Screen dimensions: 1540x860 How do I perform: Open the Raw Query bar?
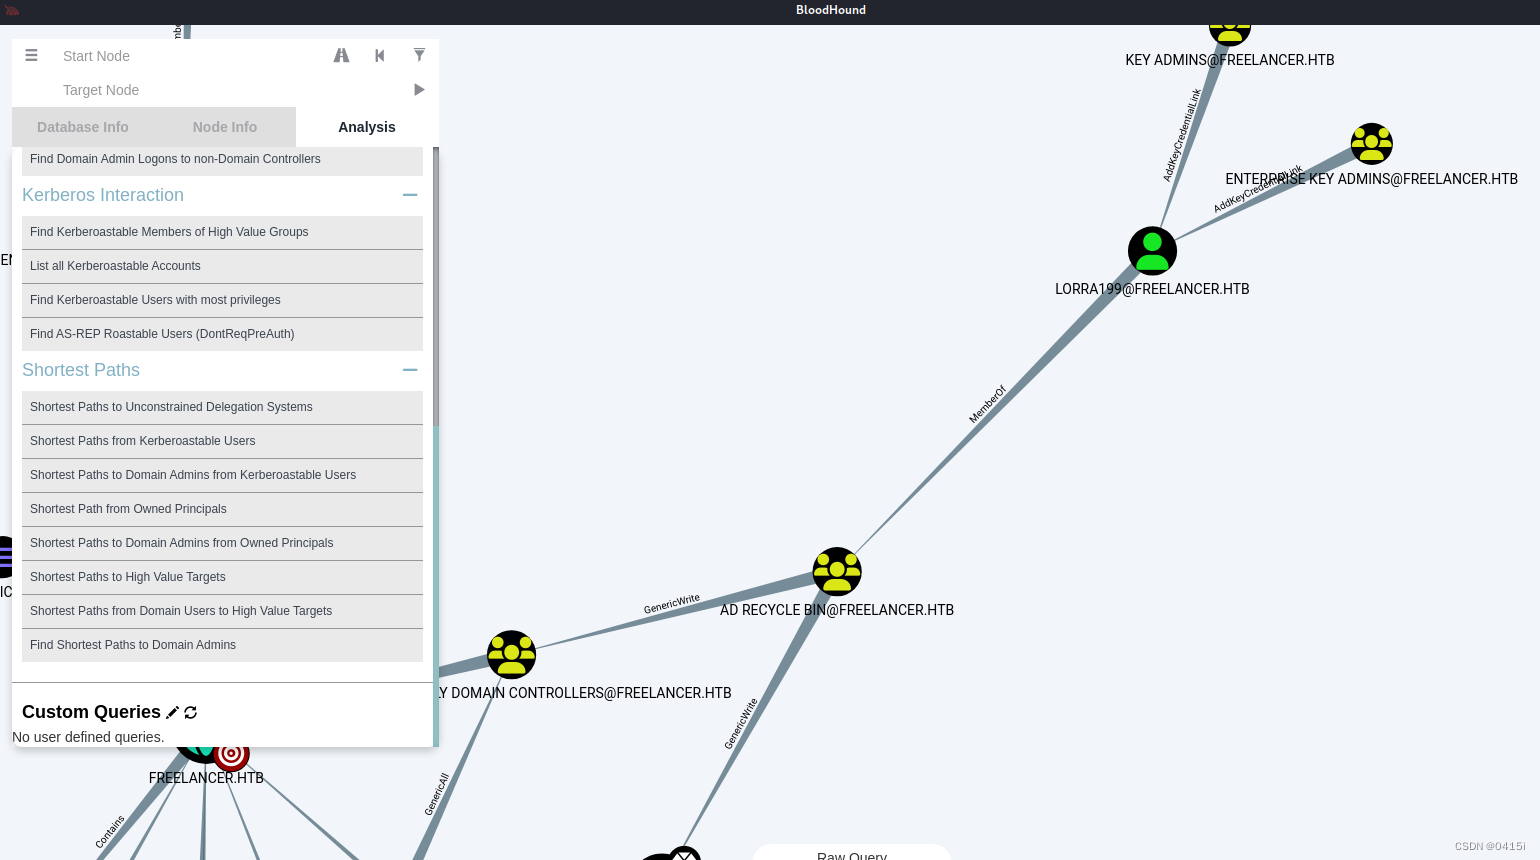tap(852, 853)
